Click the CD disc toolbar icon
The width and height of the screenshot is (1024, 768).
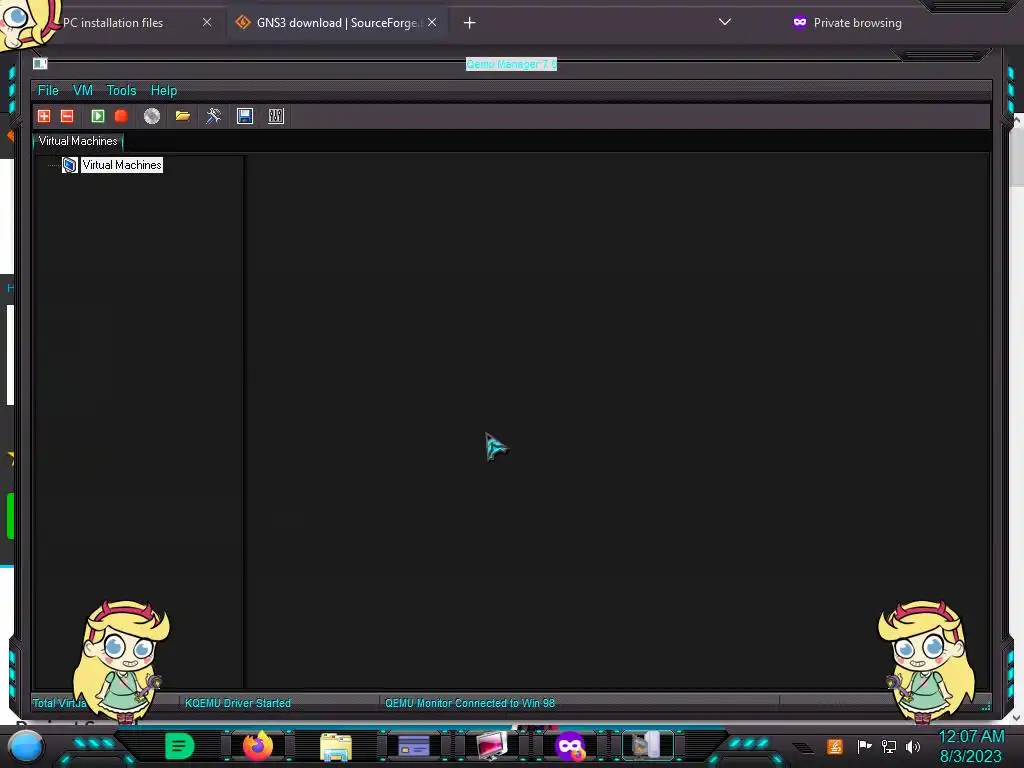click(x=152, y=116)
